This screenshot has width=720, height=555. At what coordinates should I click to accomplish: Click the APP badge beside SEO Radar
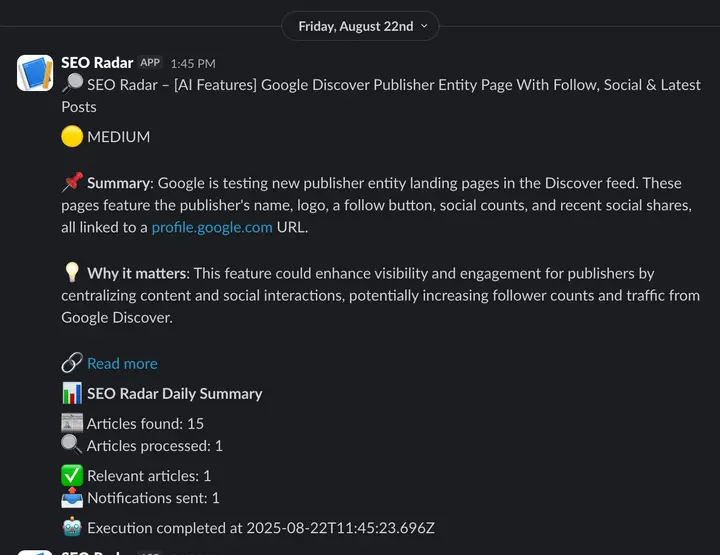pyautogui.click(x=150, y=62)
